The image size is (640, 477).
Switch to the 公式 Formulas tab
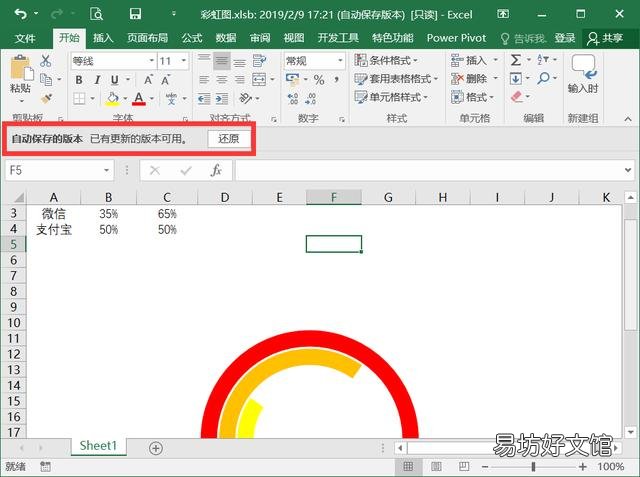[192, 38]
